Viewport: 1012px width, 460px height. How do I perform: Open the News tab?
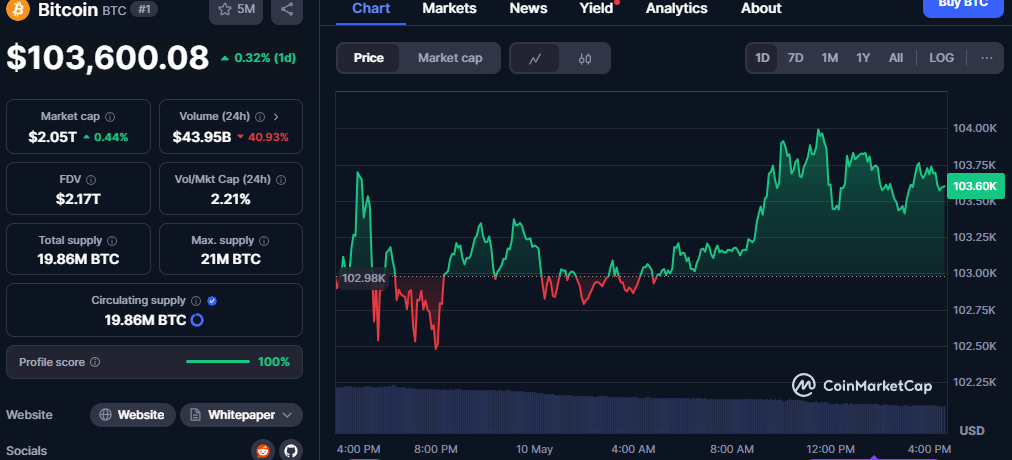tap(528, 9)
